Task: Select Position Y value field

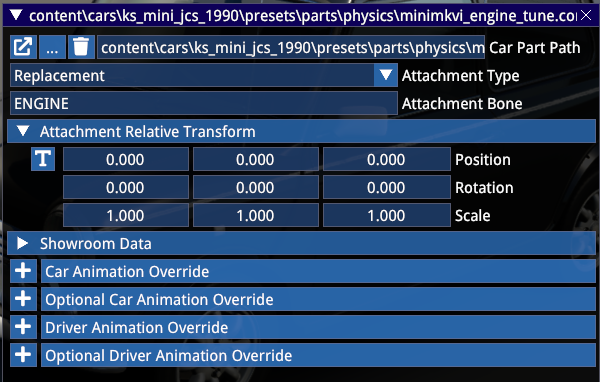Action: click(256, 159)
